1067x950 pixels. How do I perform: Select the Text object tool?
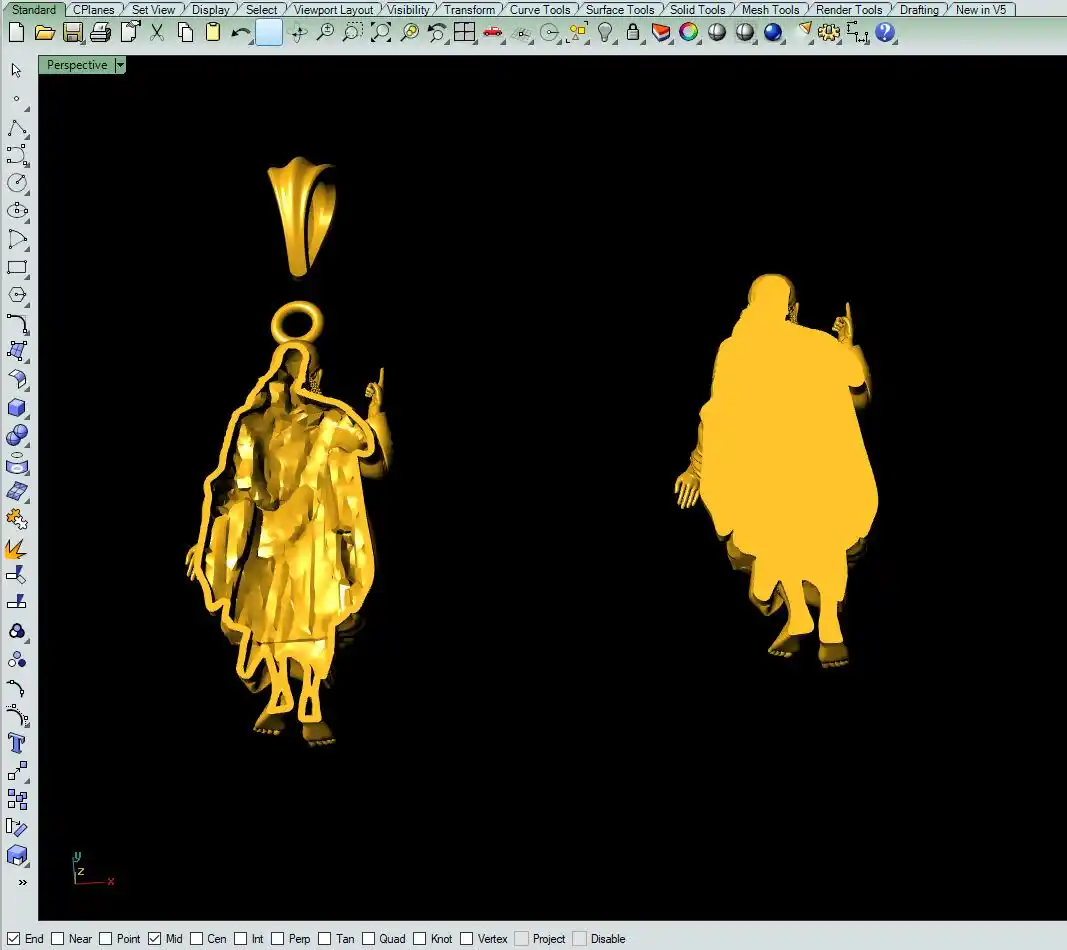17,743
